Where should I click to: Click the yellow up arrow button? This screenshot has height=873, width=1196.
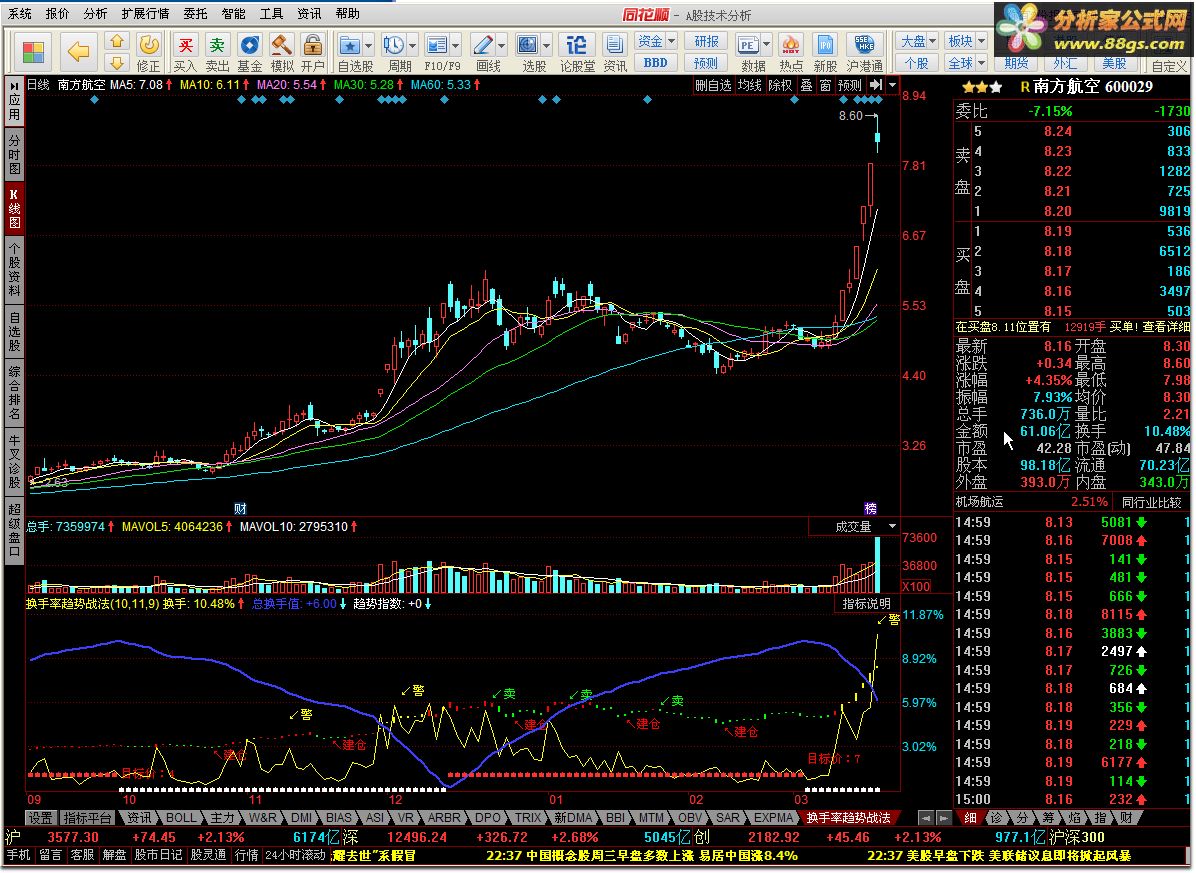(x=117, y=42)
